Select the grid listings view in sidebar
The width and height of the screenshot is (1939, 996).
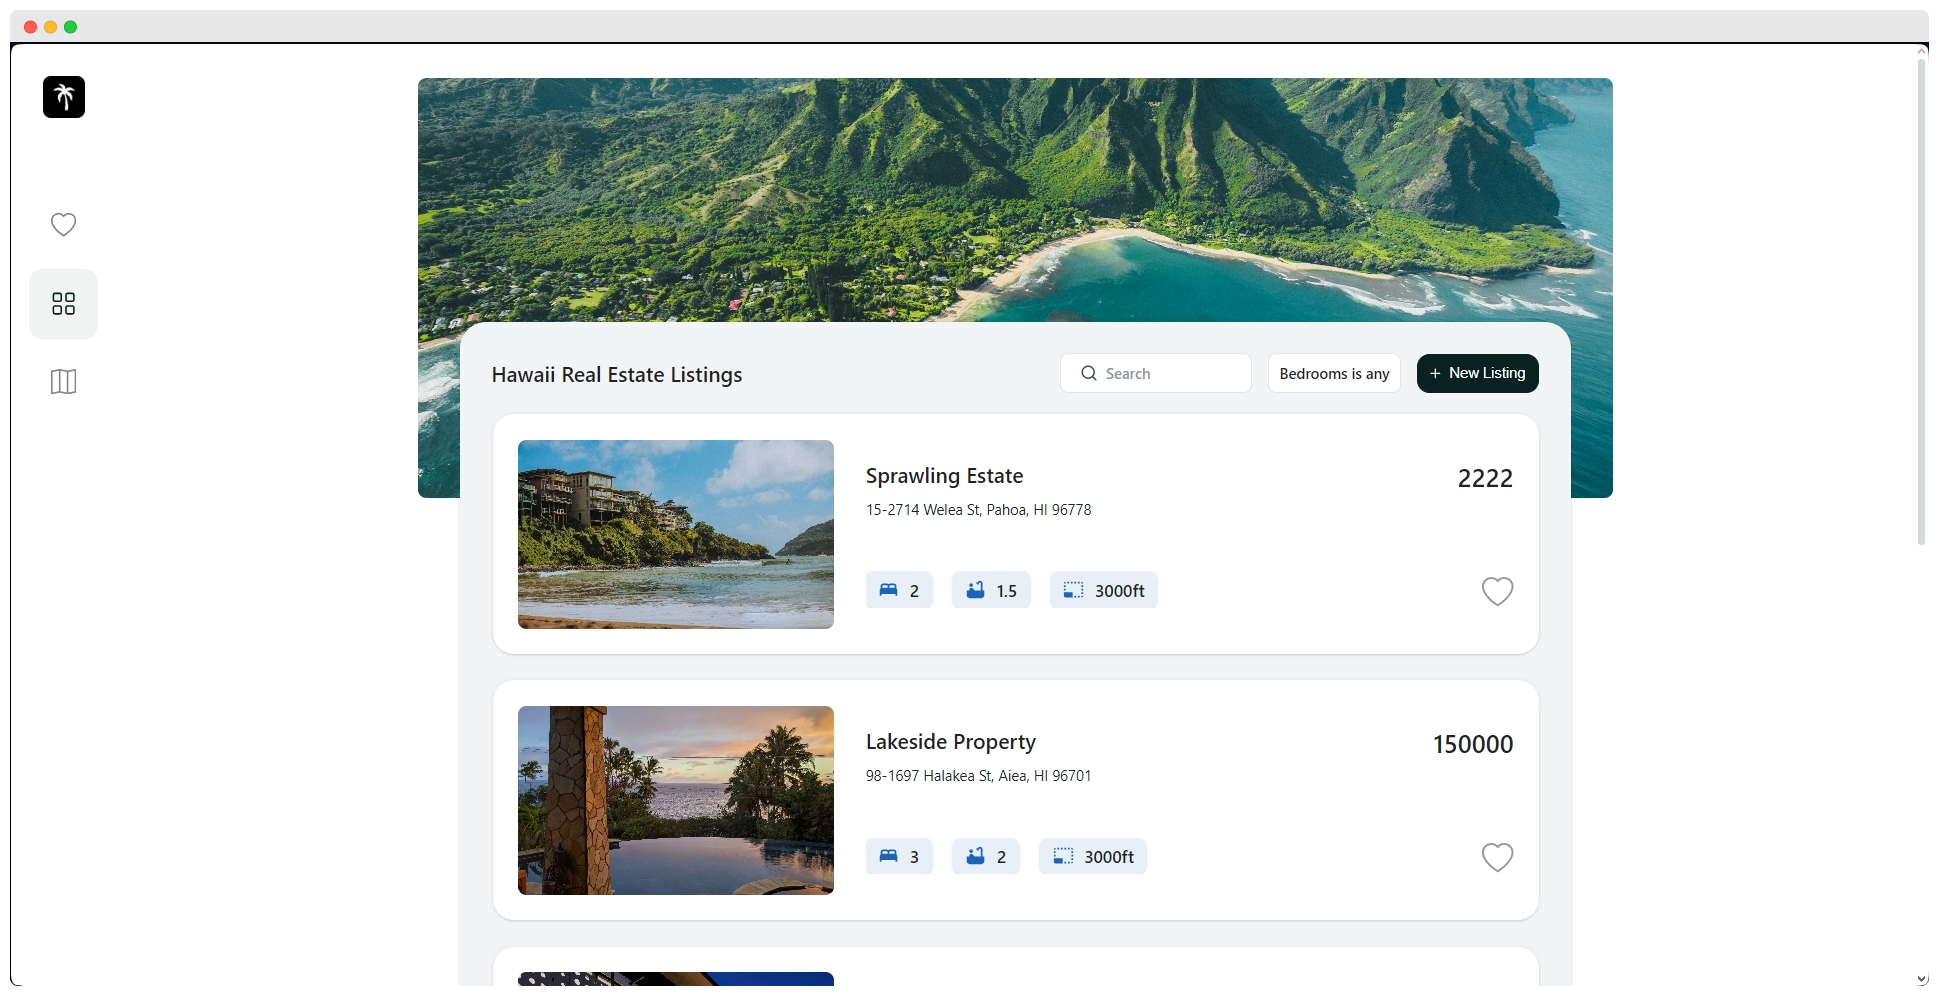tap(64, 304)
